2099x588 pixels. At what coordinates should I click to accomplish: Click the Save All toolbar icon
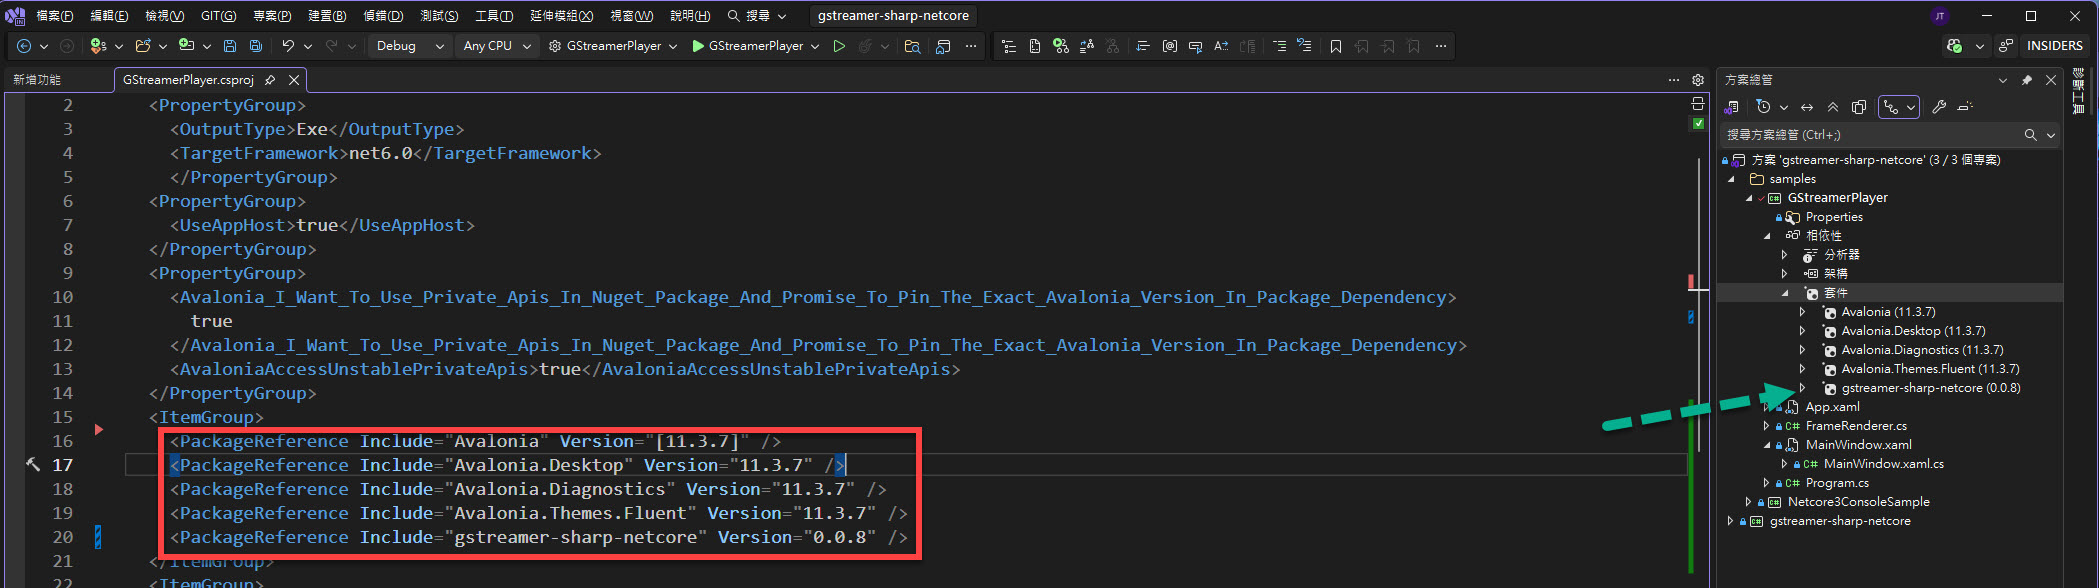[x=256, y=46]
